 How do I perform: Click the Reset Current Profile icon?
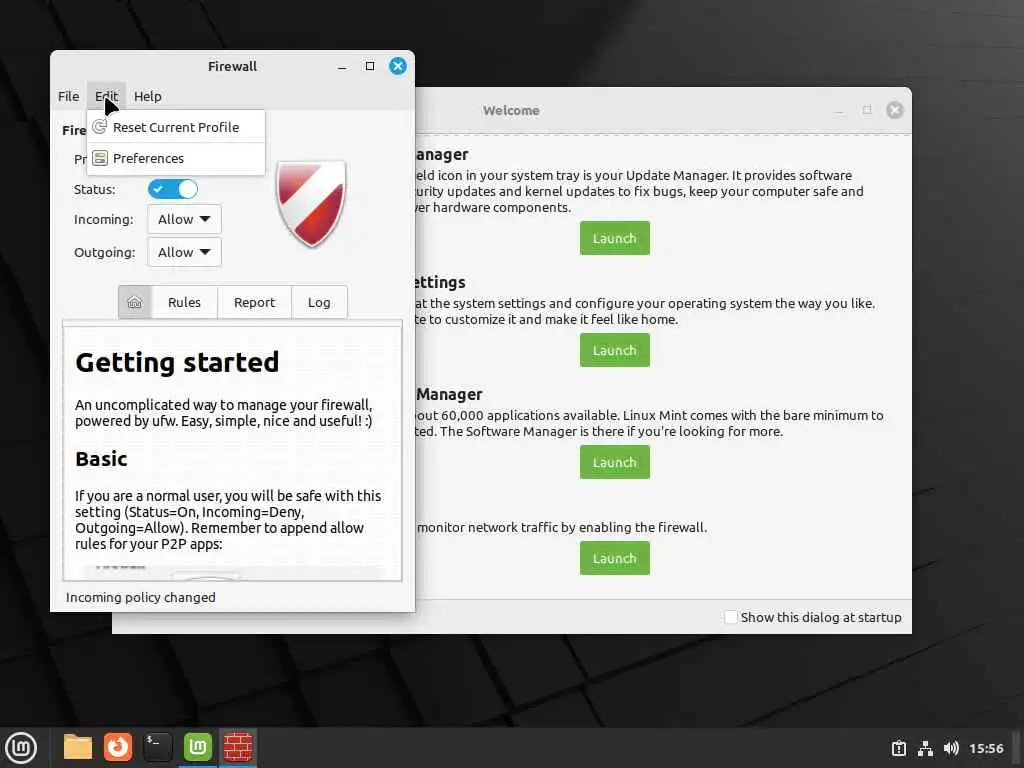tap(100, 127)
